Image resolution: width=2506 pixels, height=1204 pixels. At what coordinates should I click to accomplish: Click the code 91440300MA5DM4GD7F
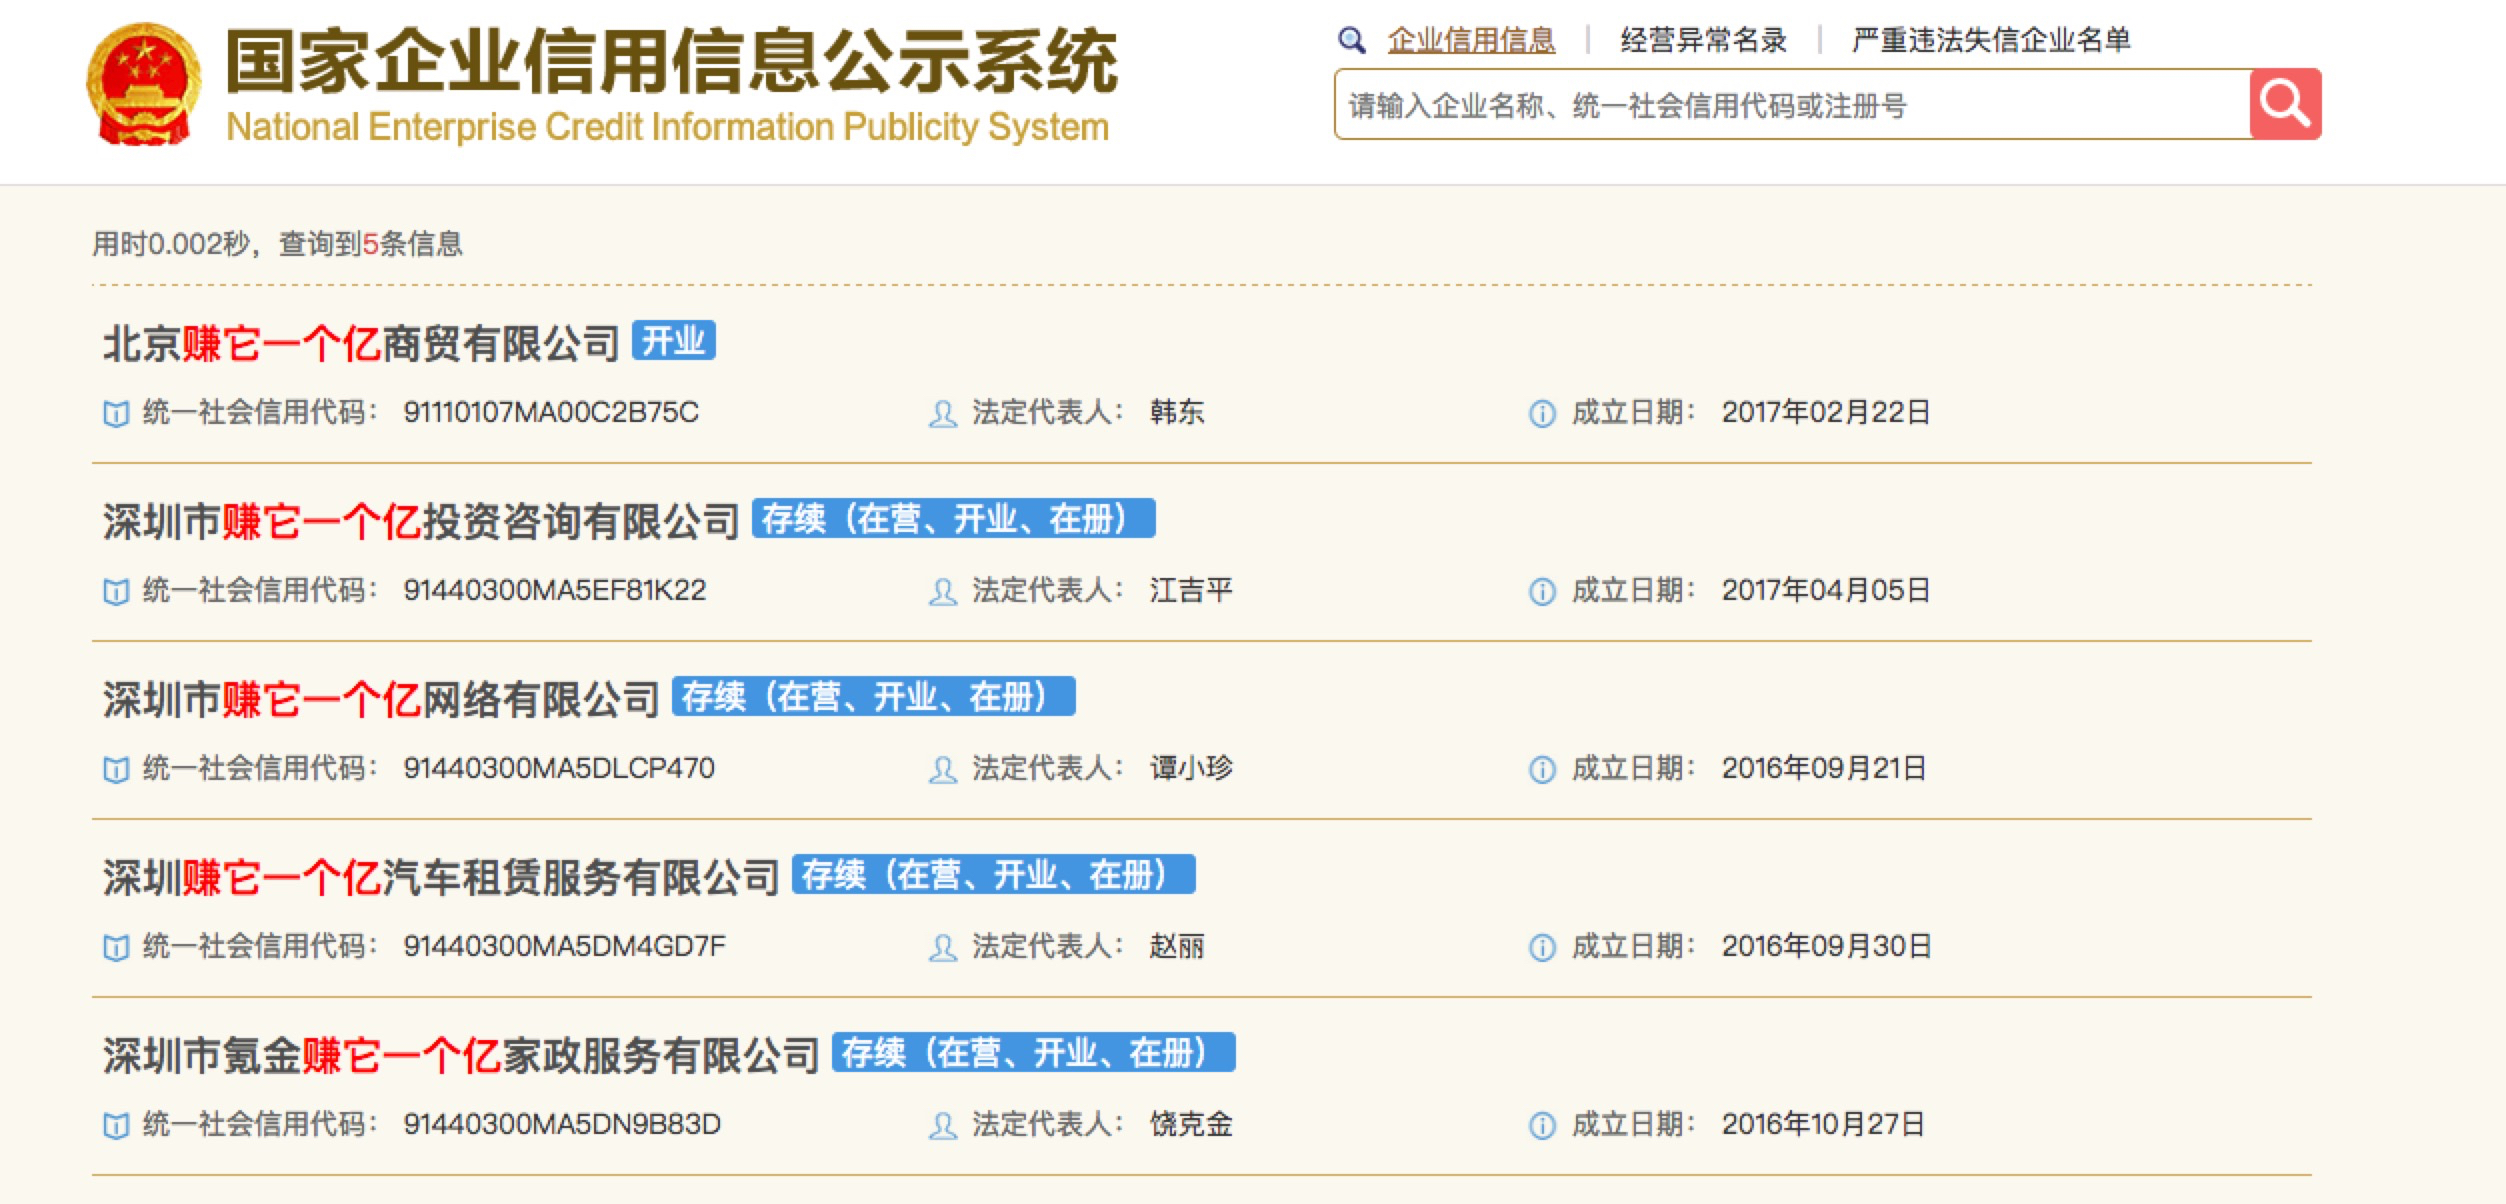point(564,946)
